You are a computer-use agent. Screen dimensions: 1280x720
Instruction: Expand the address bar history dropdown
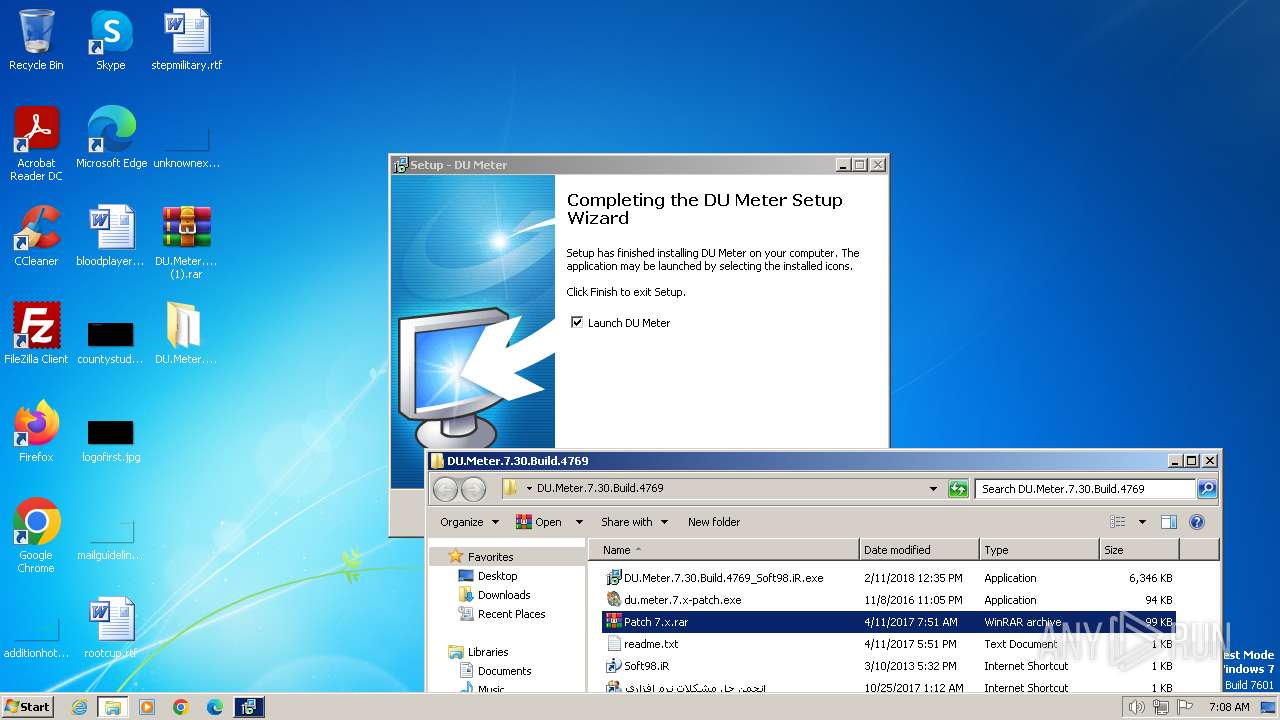(x=933, y=489)
